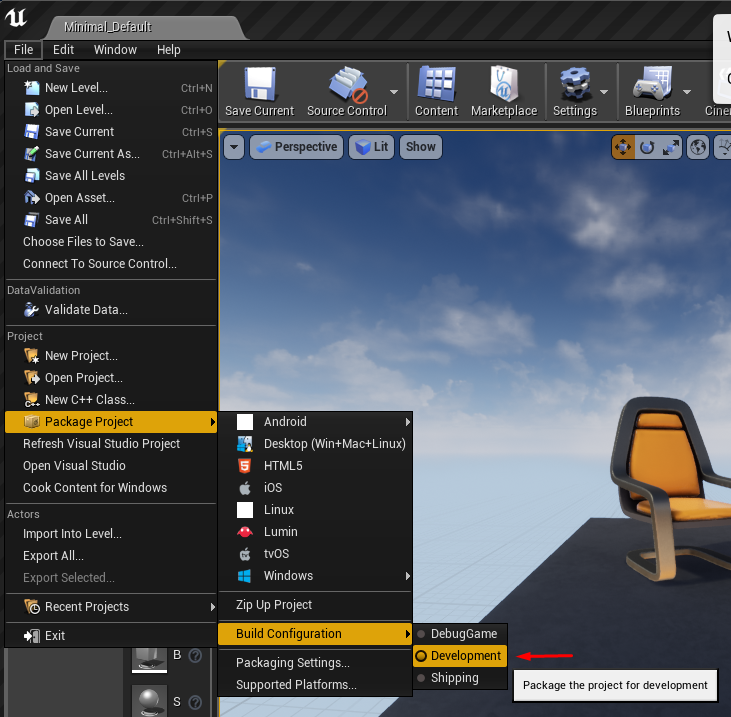Viewport: 731px width, 717px height.
Task: Choose Export All menu entry
Action: (111, 555)
